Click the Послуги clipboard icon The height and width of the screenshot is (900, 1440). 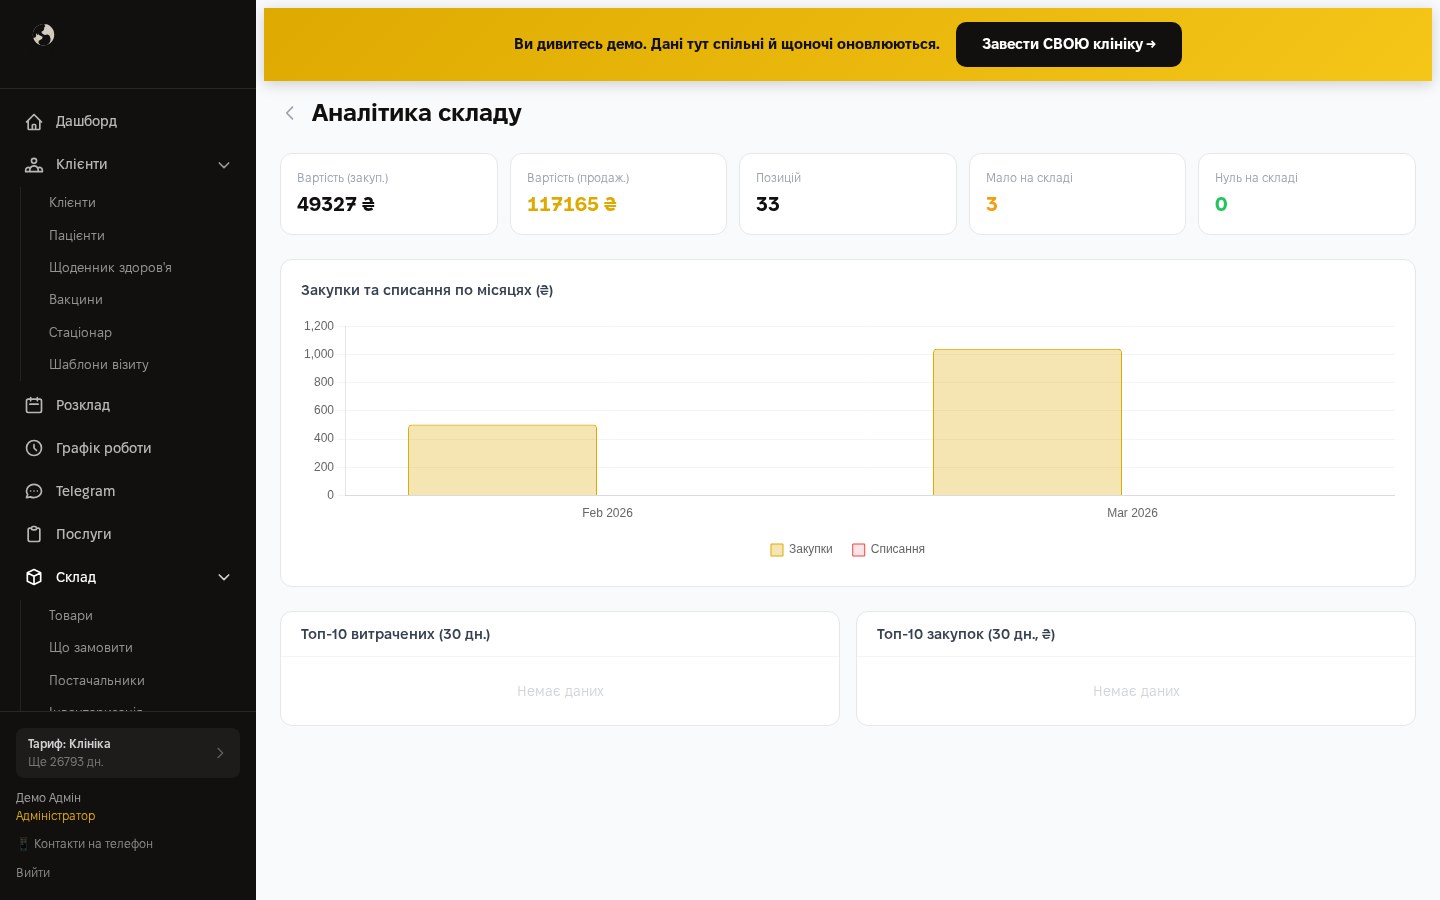click(34, 534)
